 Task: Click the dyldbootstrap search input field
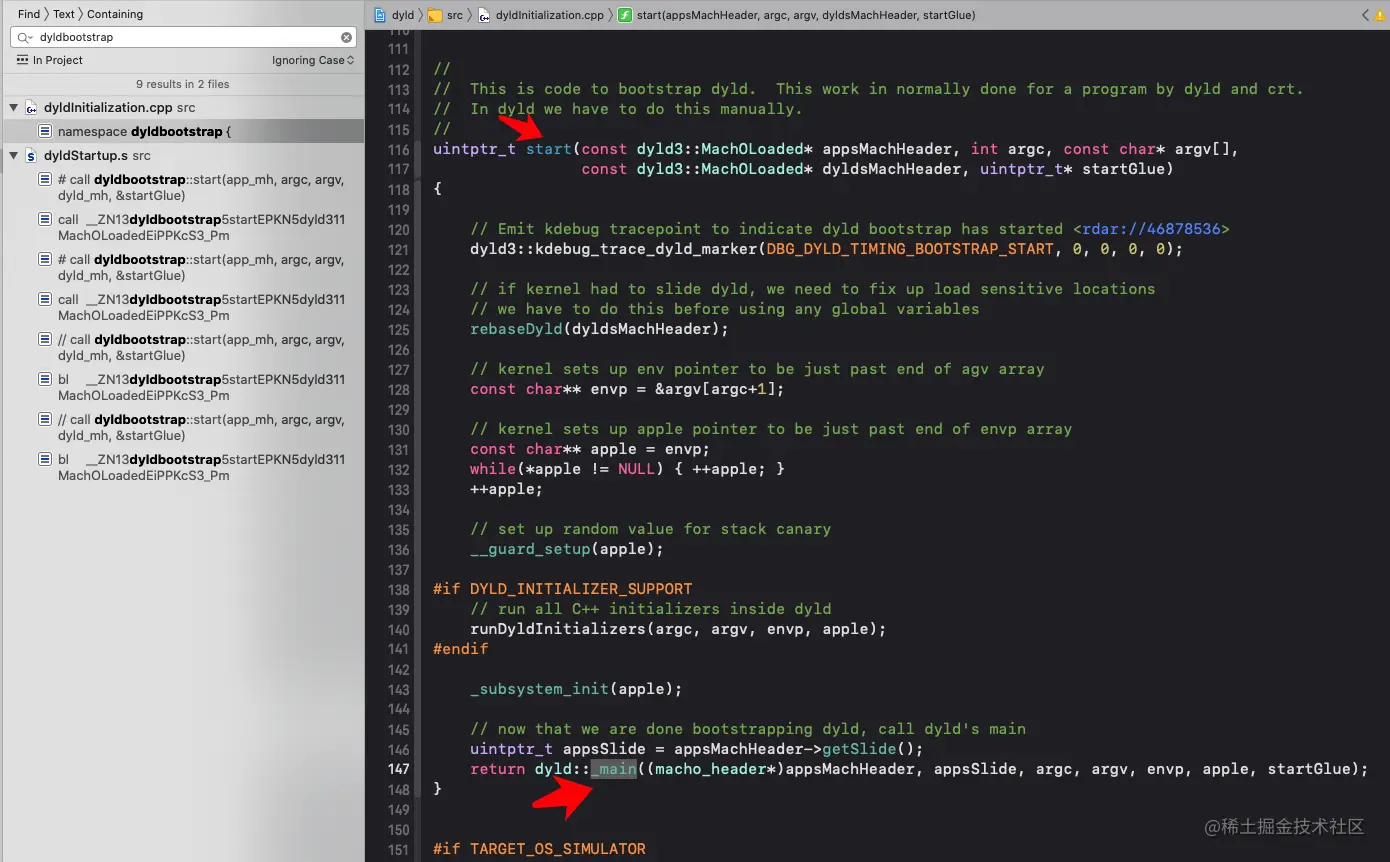tap(183, 37)
